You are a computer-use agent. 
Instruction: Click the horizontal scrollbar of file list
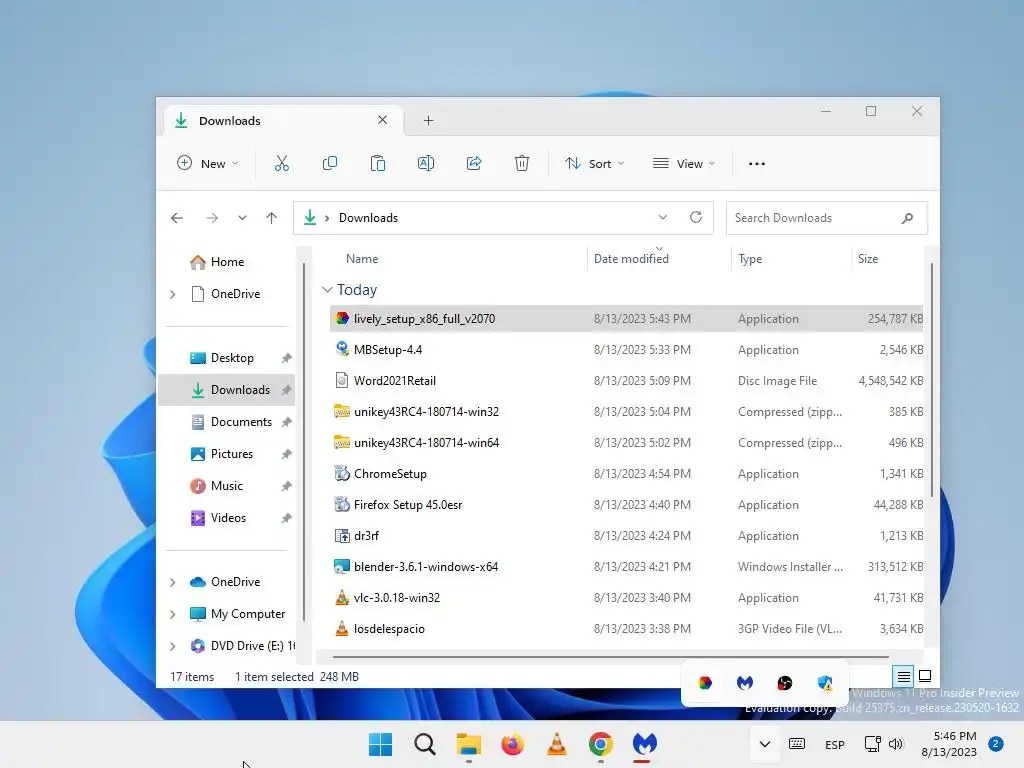point(610,656)
